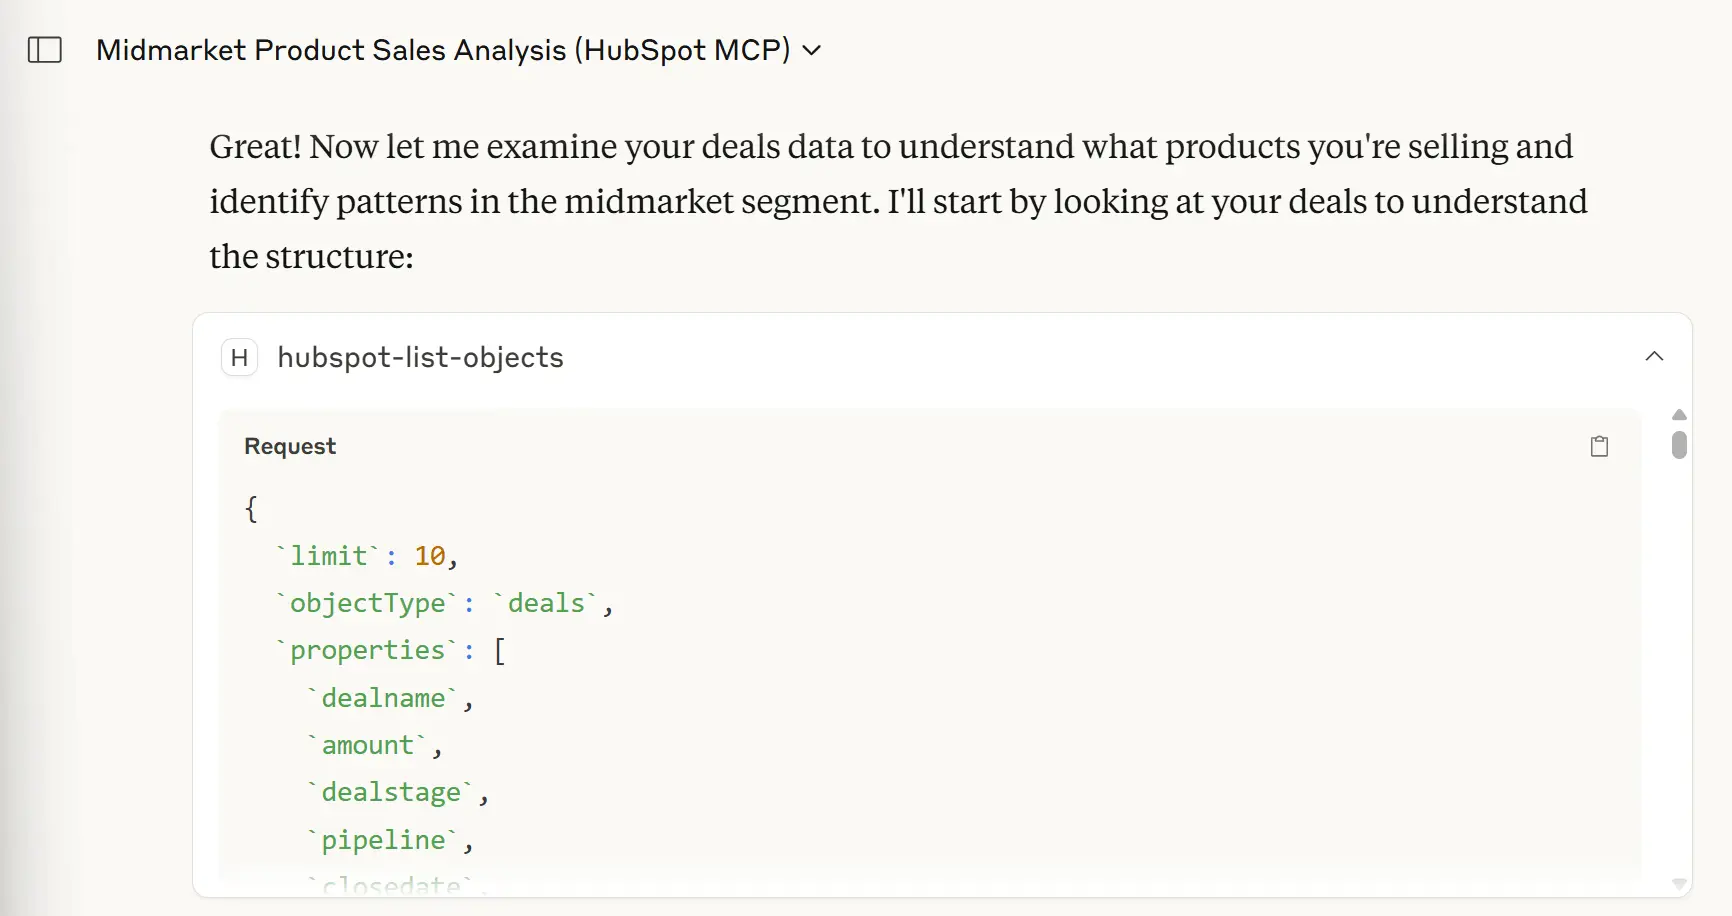Select the dealname property in code

coord(385,697)
